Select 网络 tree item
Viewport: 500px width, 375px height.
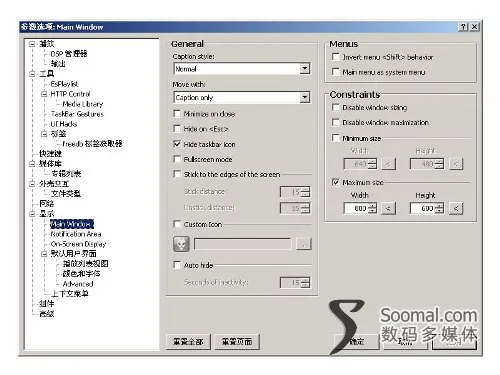(46, 204)
